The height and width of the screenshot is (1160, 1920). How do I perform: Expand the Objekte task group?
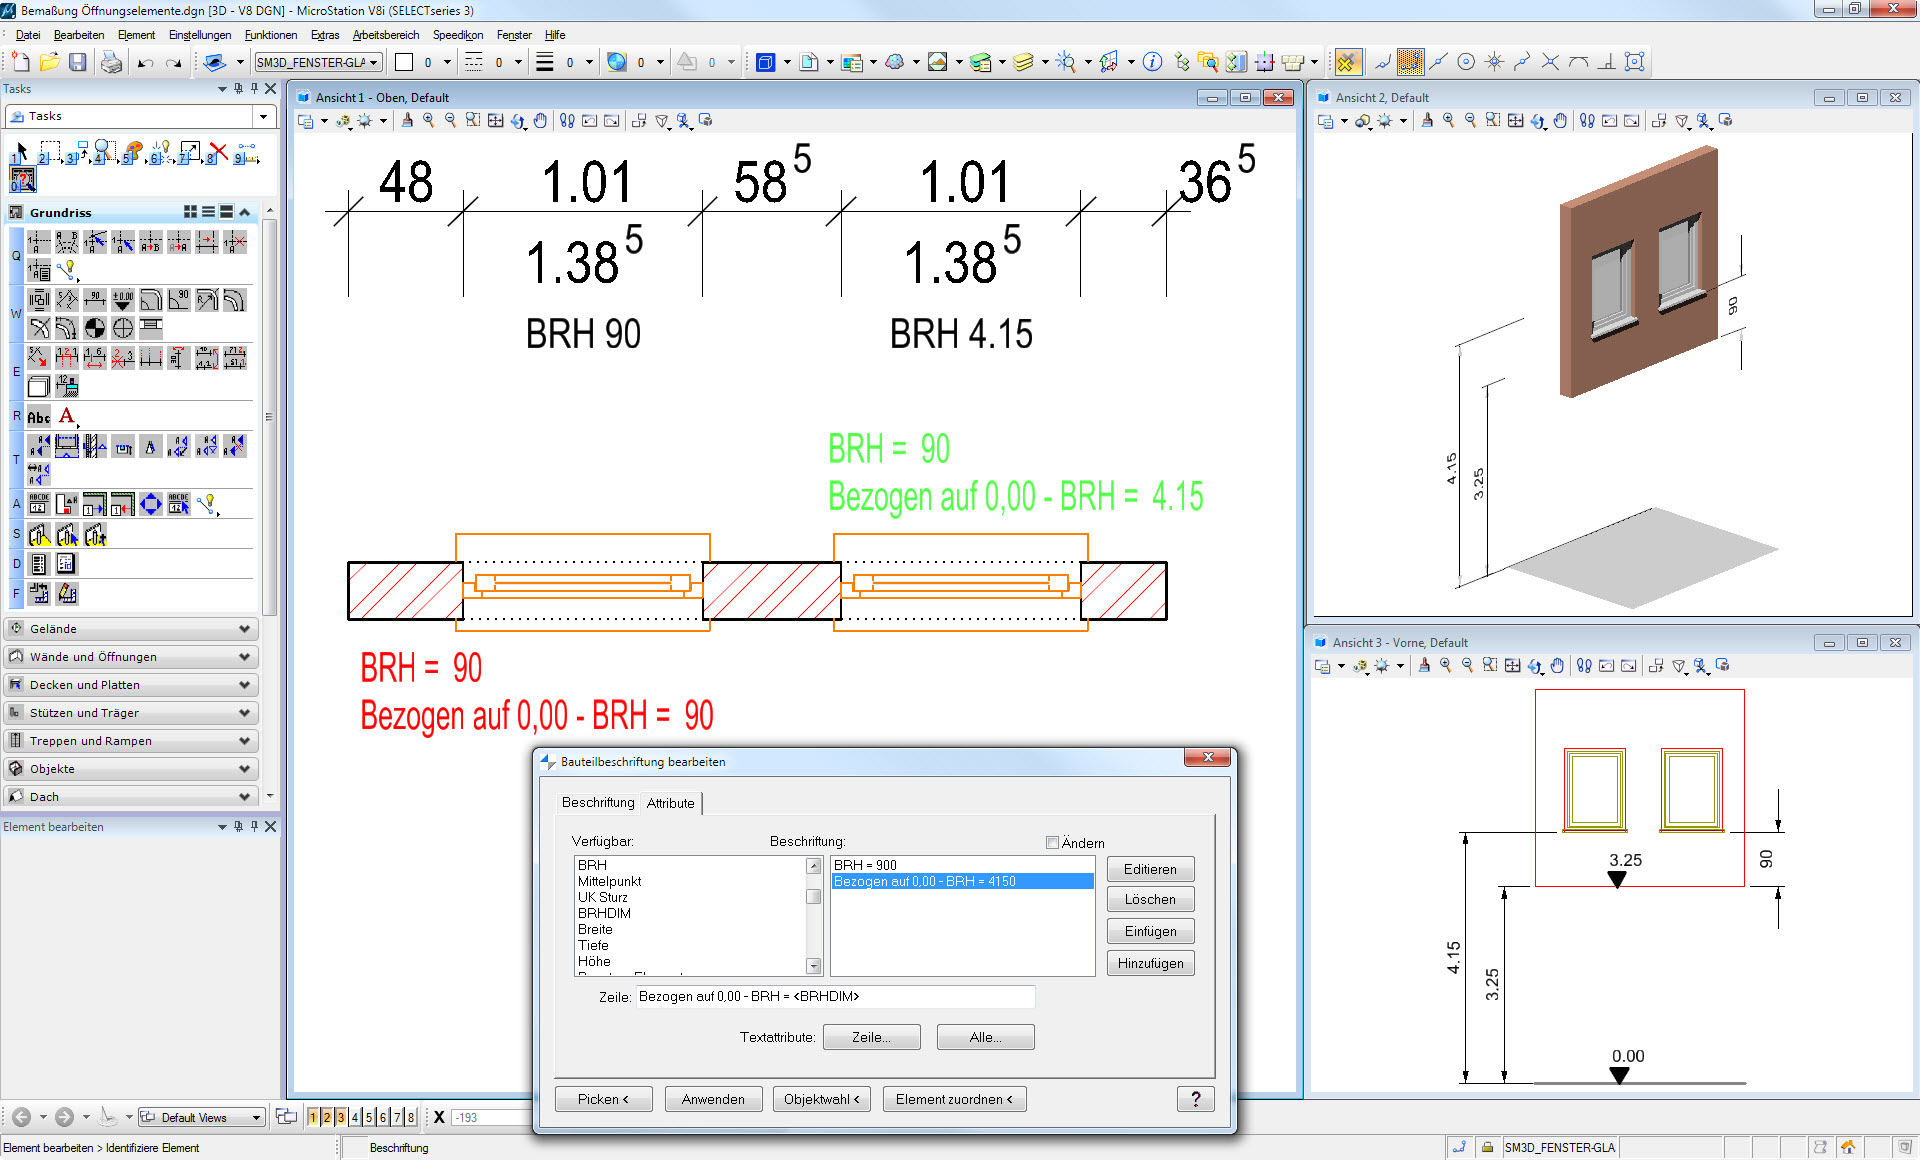pos(131,769)
